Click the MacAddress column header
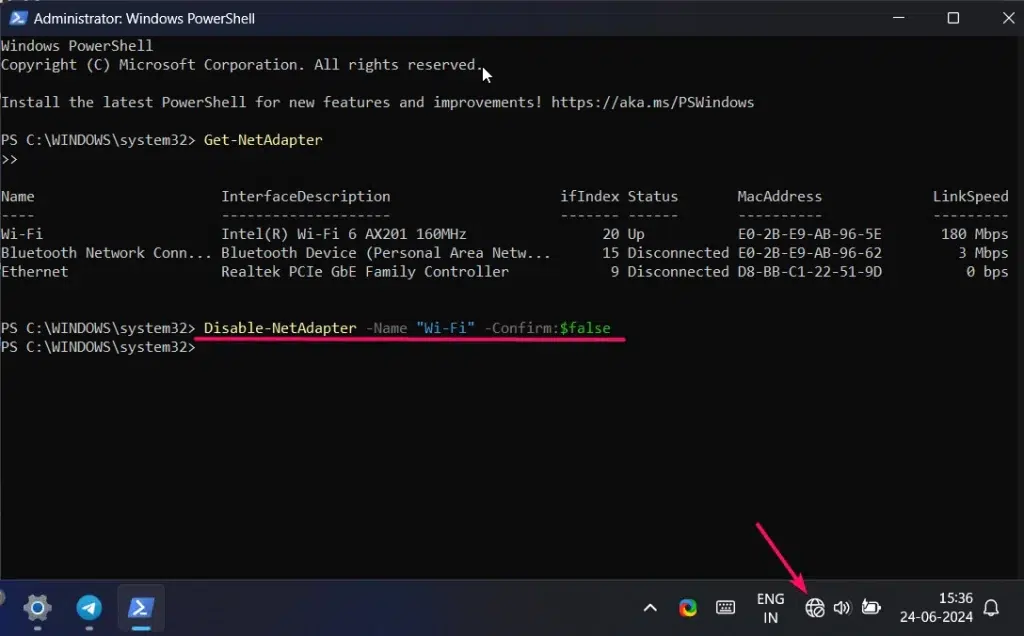1024x636 pixels. (779, 197)
